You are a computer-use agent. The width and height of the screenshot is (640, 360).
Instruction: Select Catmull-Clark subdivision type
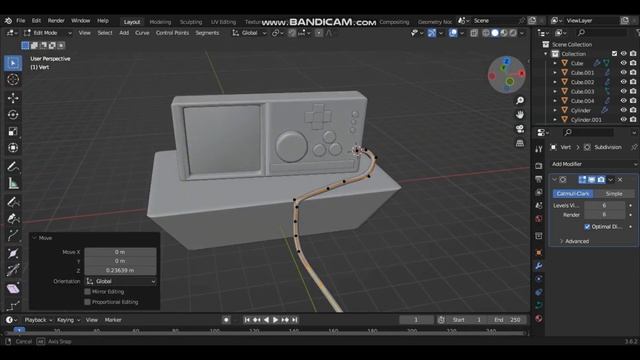click(x=573, y=194)
